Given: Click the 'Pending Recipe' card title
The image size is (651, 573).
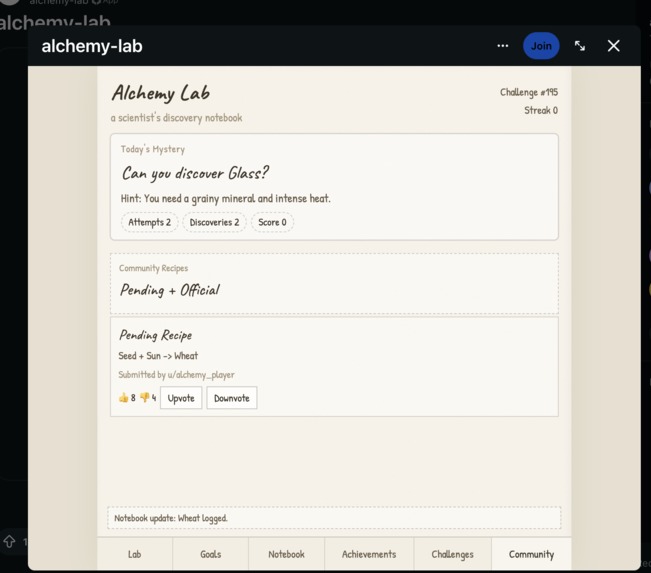Looking at the screenshot, I should pyautogui.click(x=156, y=335).
